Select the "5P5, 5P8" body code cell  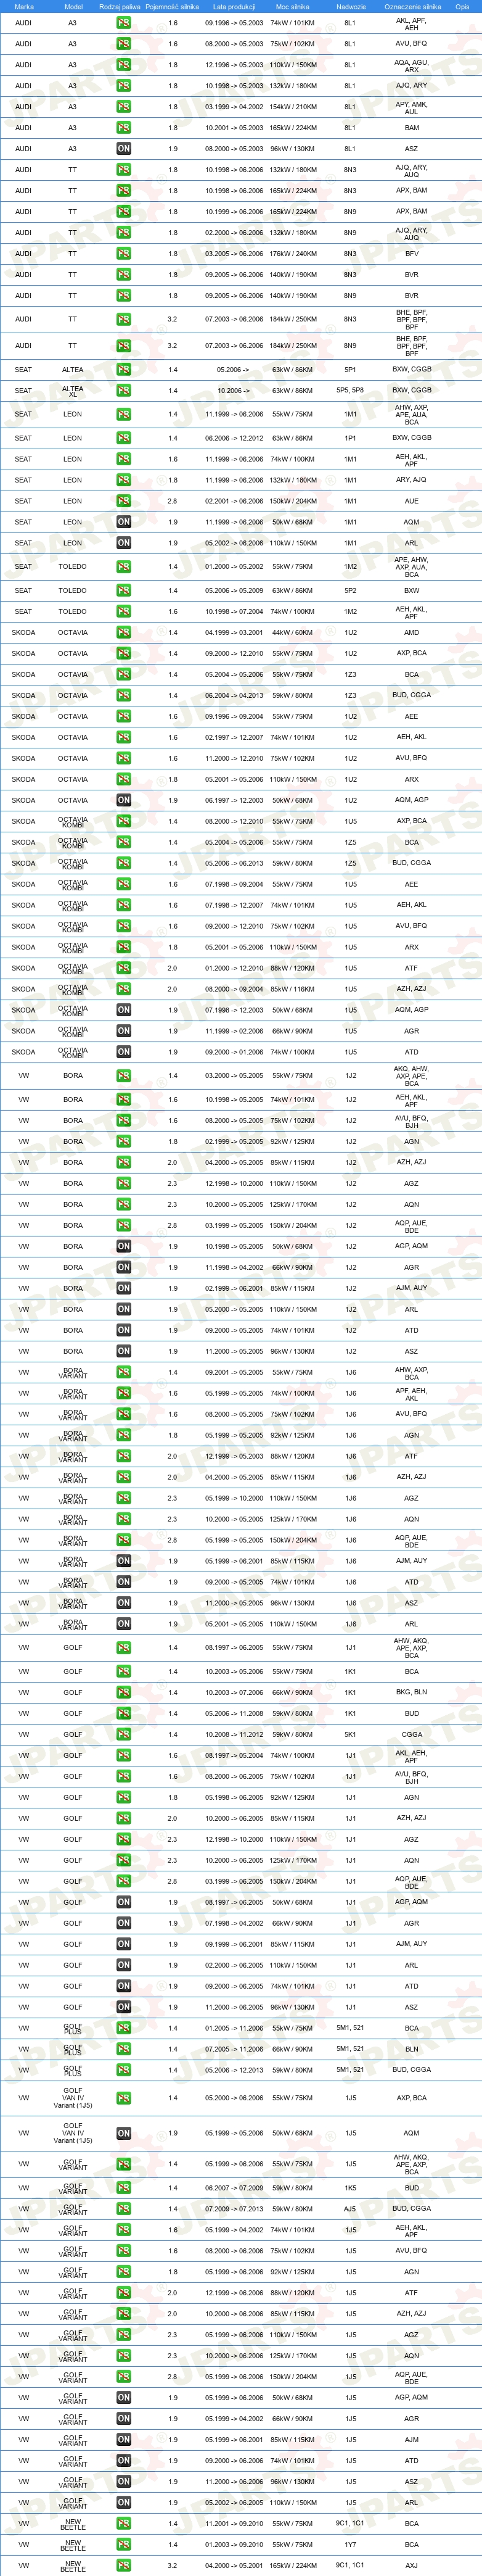coord(350,391)
